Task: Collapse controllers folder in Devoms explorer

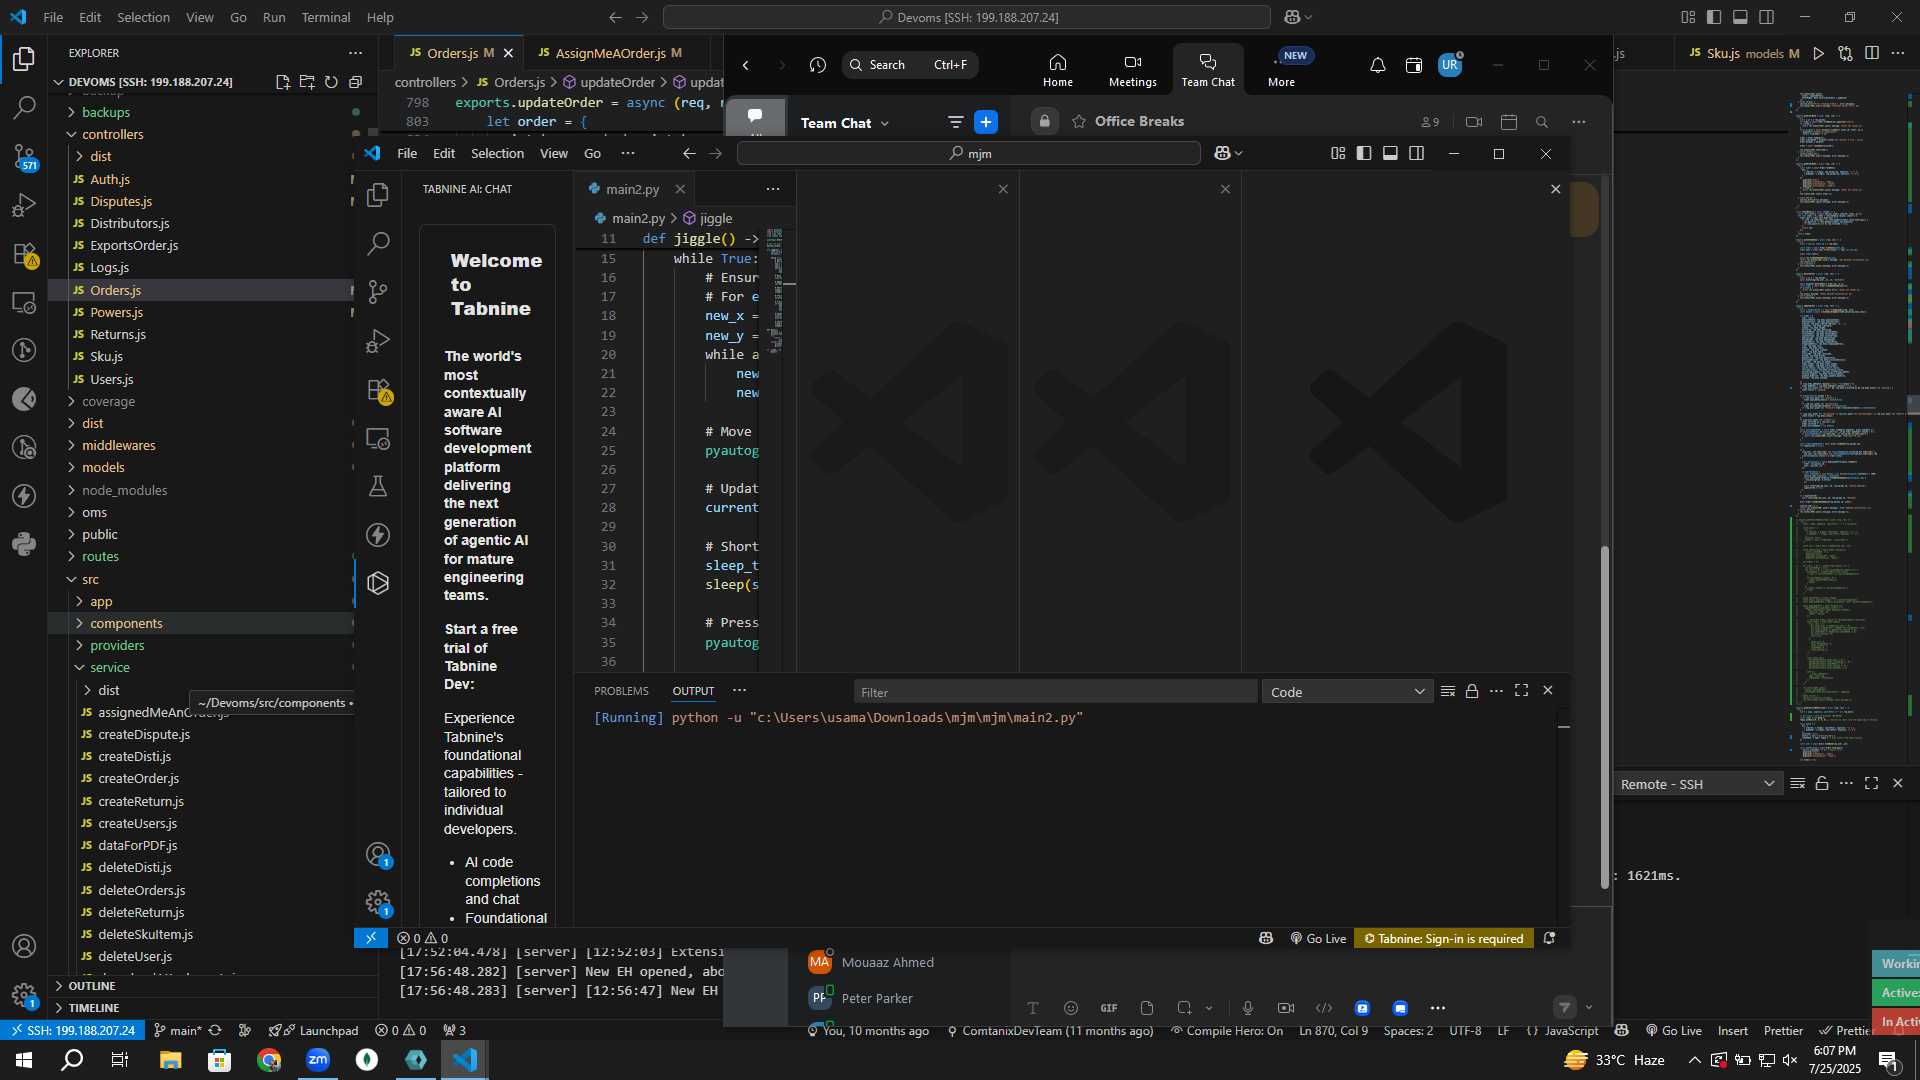Action: [x=112, y=134]
